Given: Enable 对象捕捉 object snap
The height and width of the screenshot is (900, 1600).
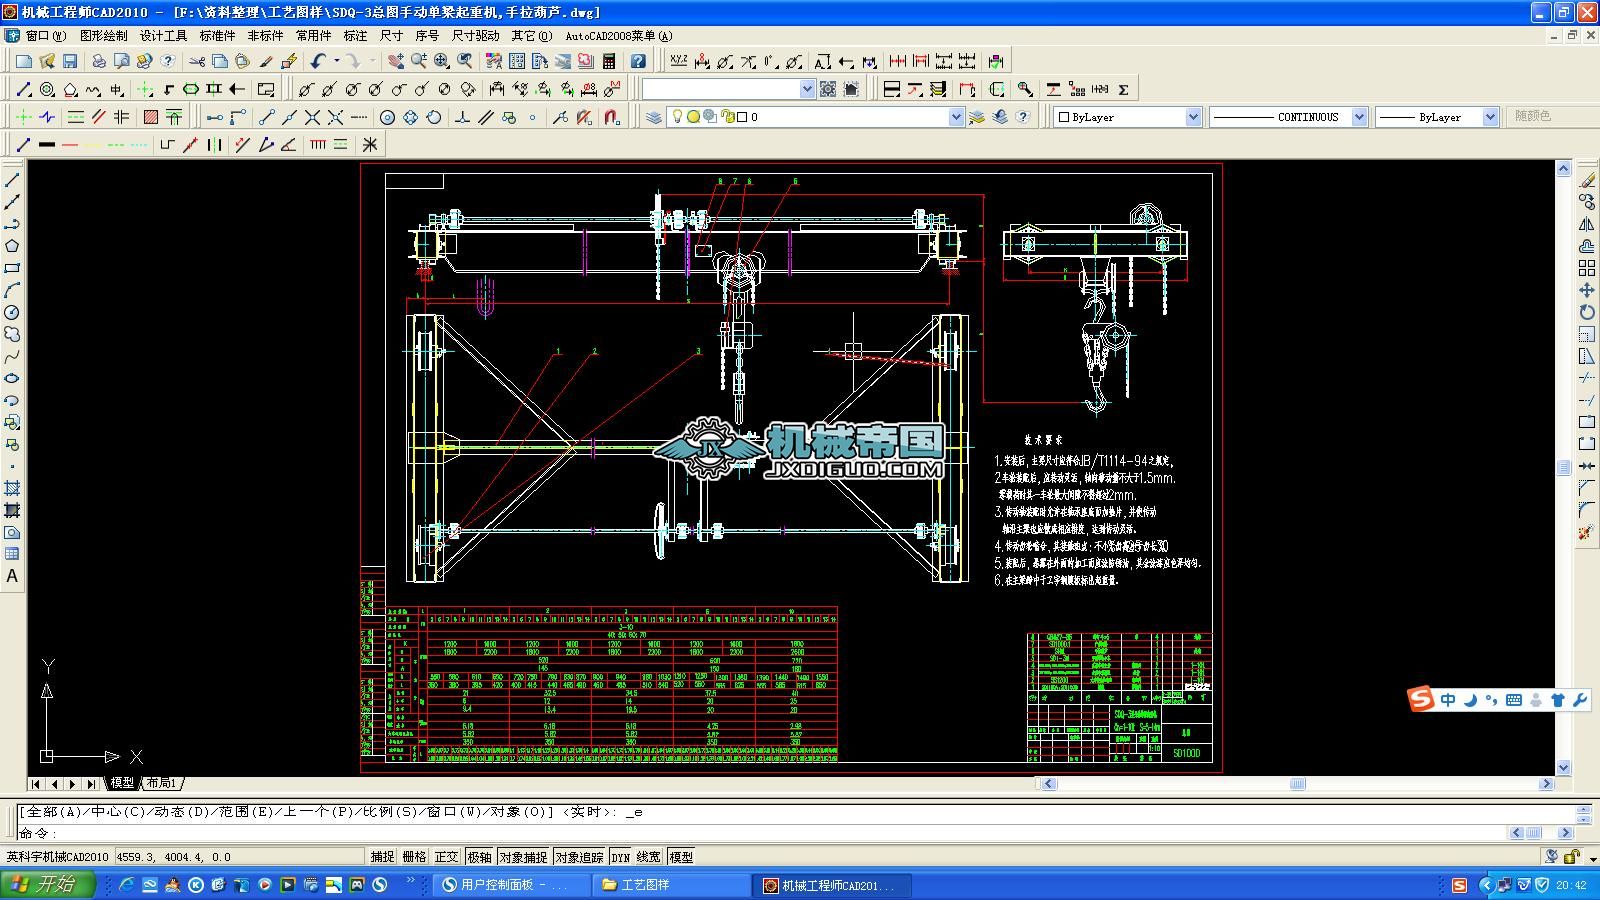Looking at the screenshot, I should click(x=524, y=857).
